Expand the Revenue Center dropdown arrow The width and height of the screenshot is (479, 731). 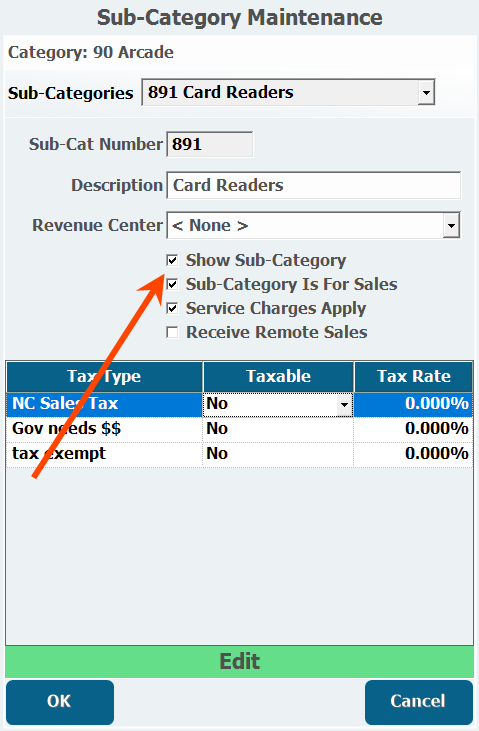tap(451, 225)
